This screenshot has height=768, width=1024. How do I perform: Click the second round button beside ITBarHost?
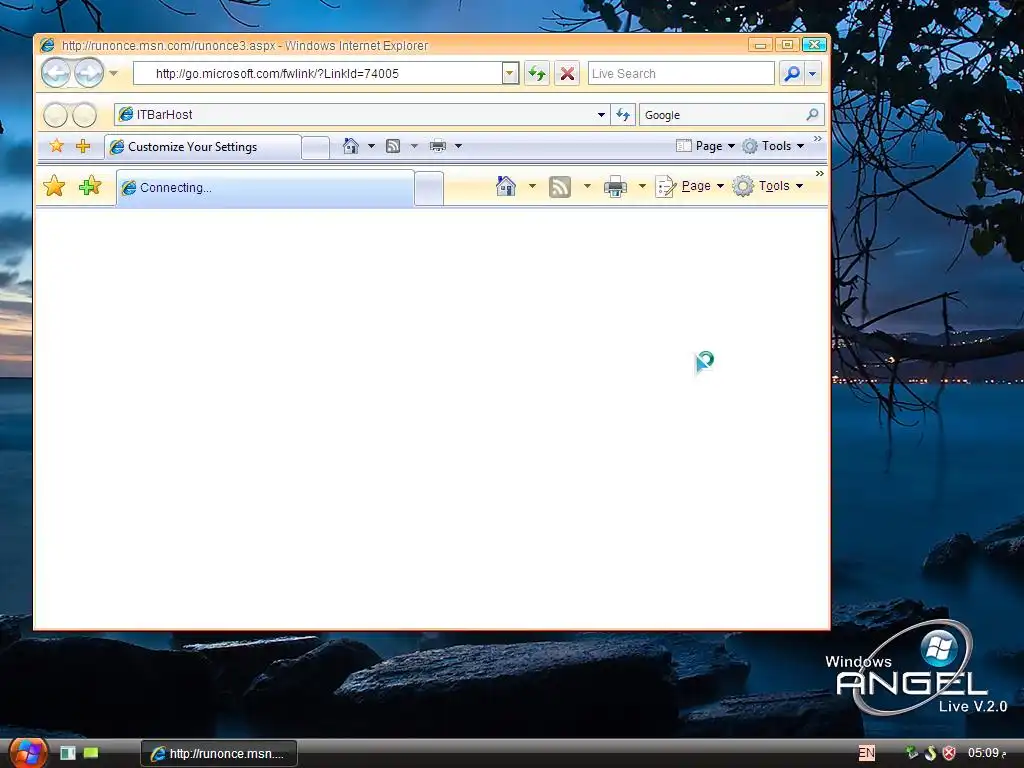tap(84, 115)
